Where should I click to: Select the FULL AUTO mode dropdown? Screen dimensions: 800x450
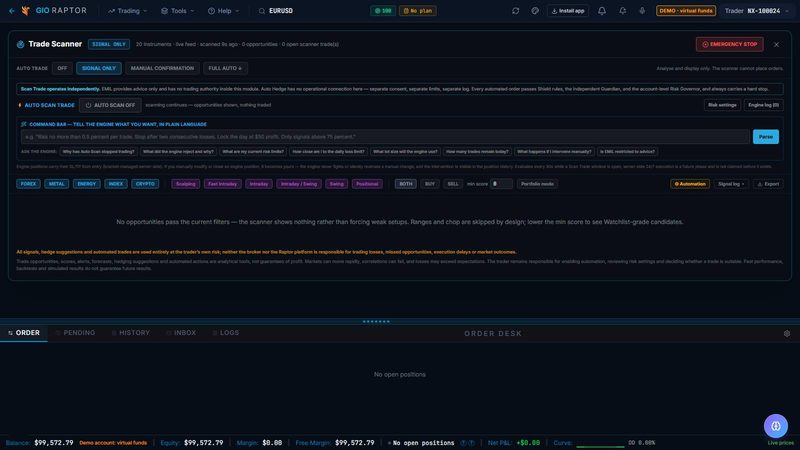click(225, 68)
